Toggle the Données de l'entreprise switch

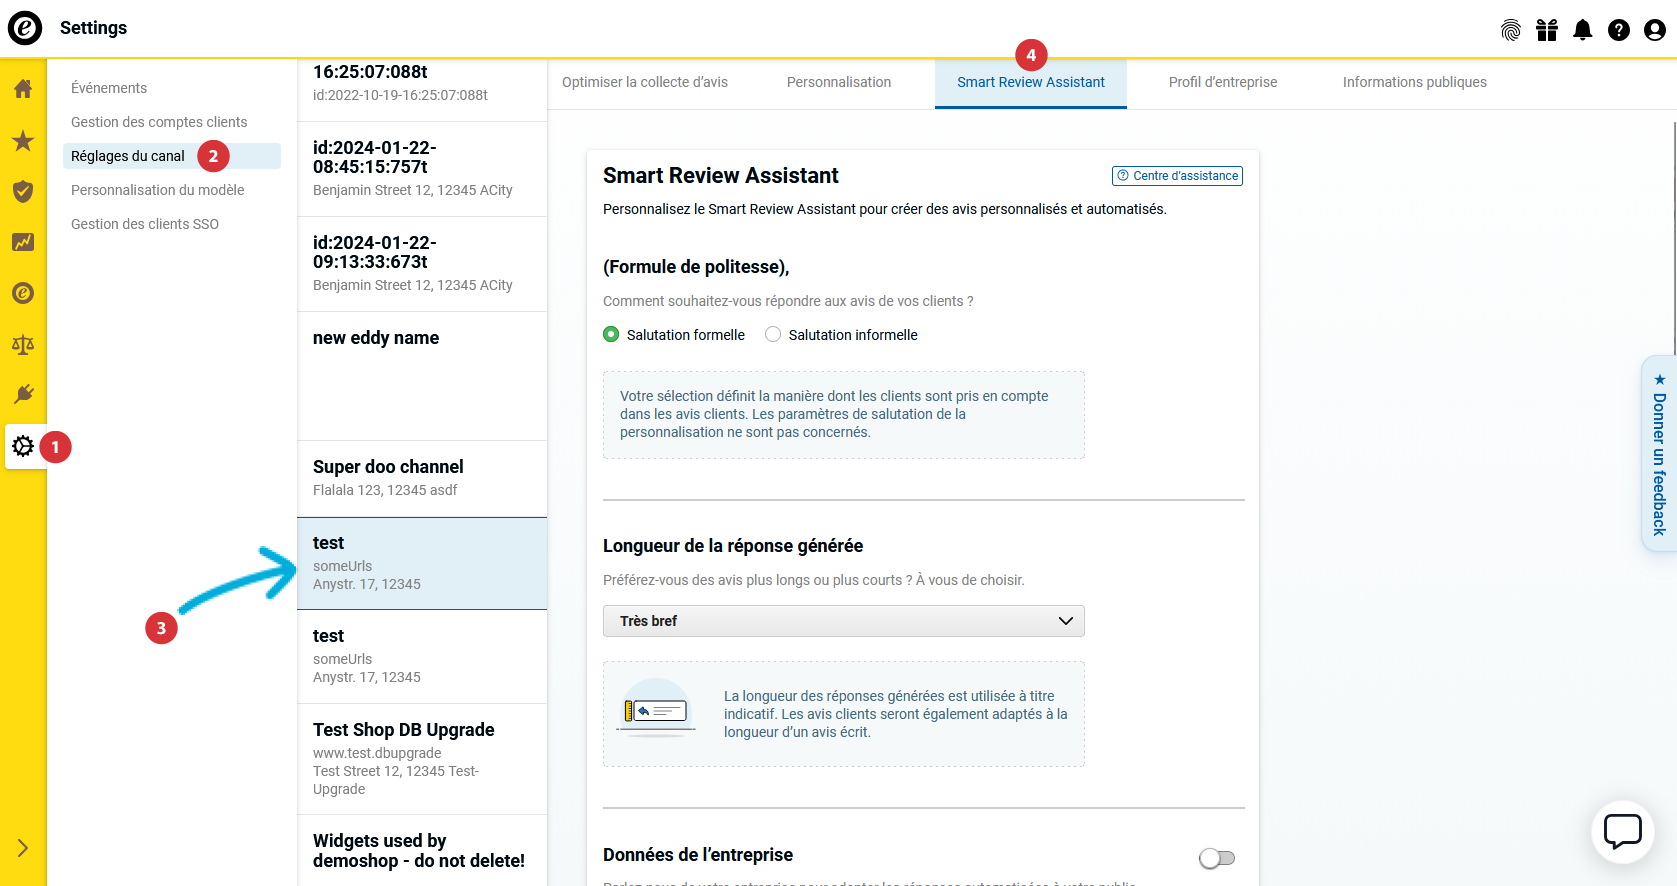coord(1216,858)
